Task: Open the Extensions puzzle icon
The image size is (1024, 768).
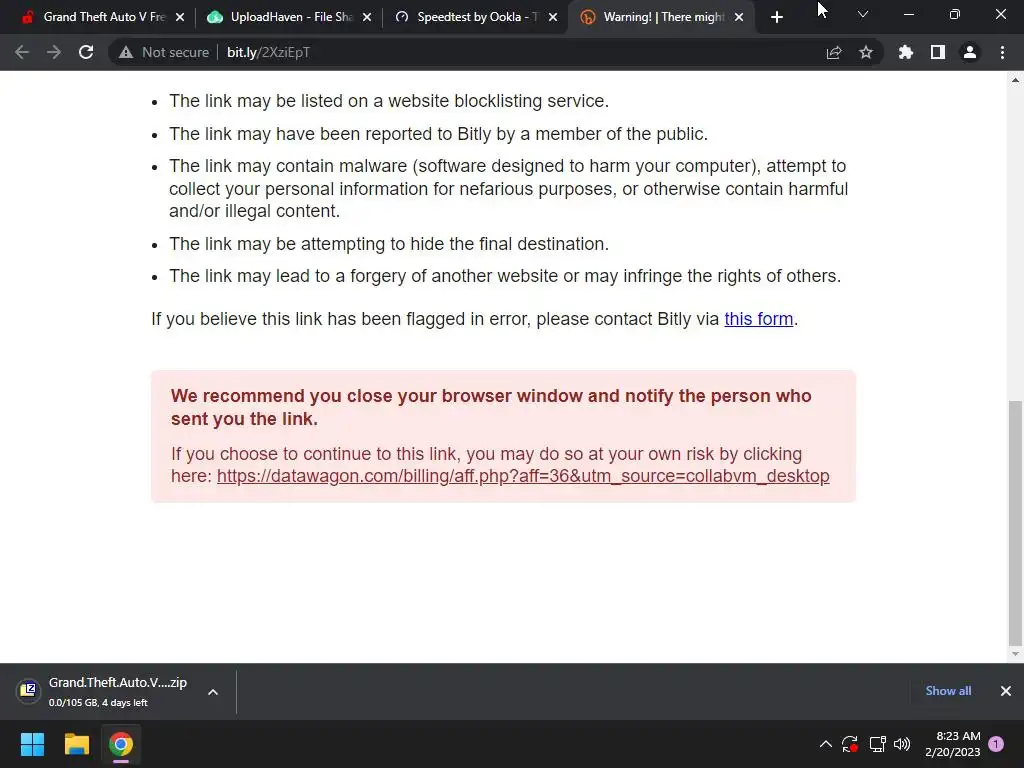Action: click(905, 52)
